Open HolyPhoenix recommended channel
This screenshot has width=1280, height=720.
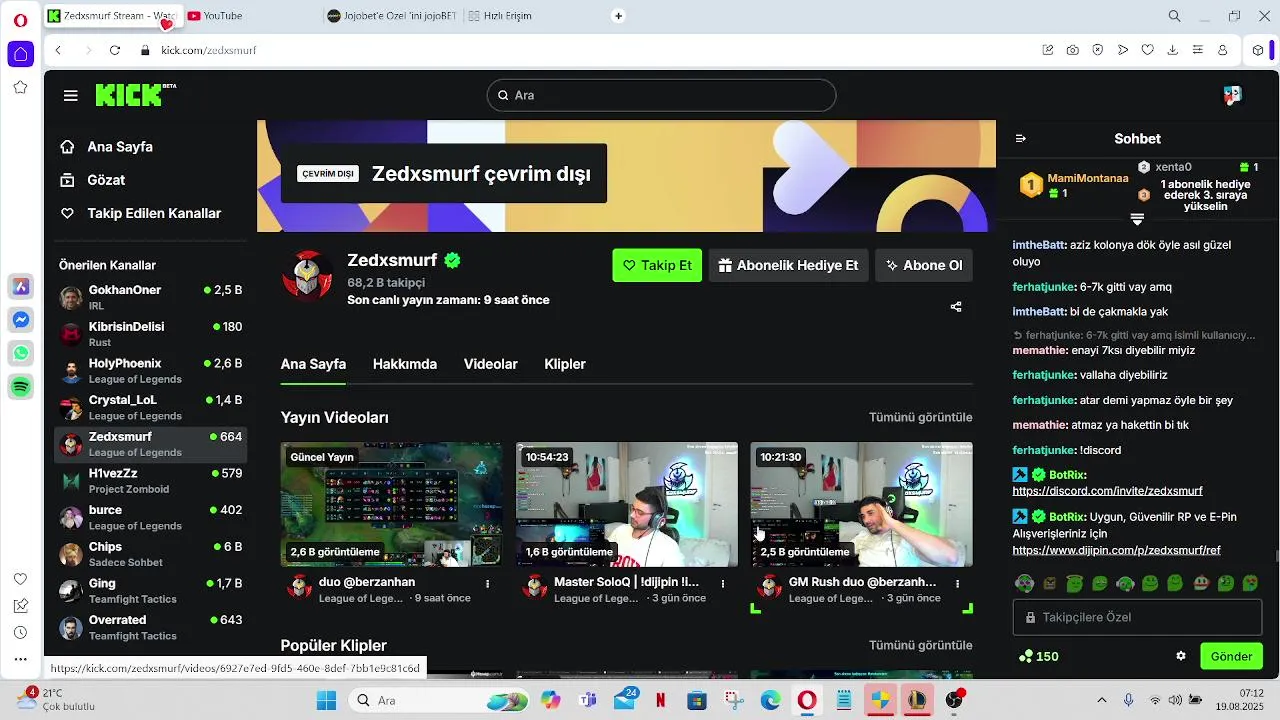pos(150,371)
